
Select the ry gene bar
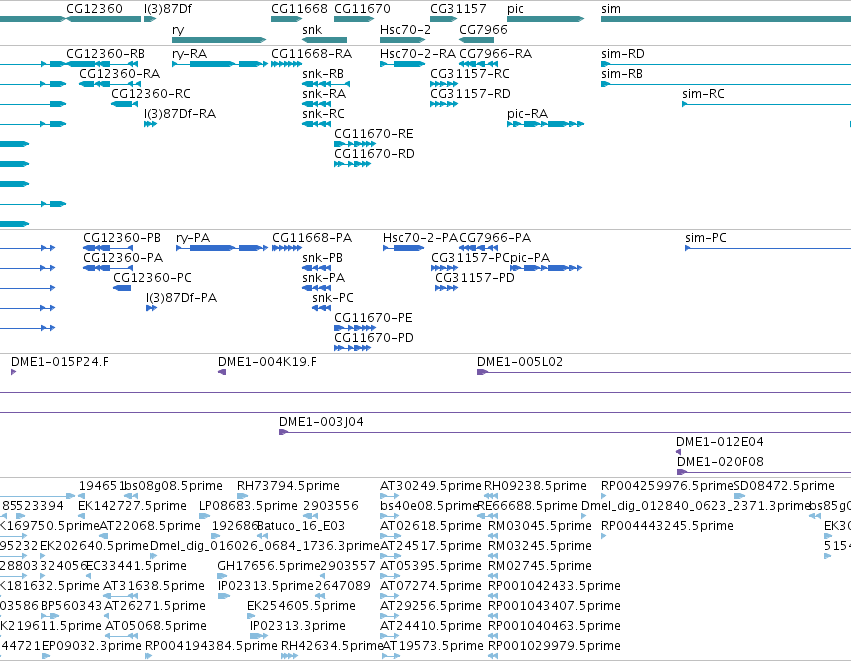pyautogui.click(x=219, y=40)
